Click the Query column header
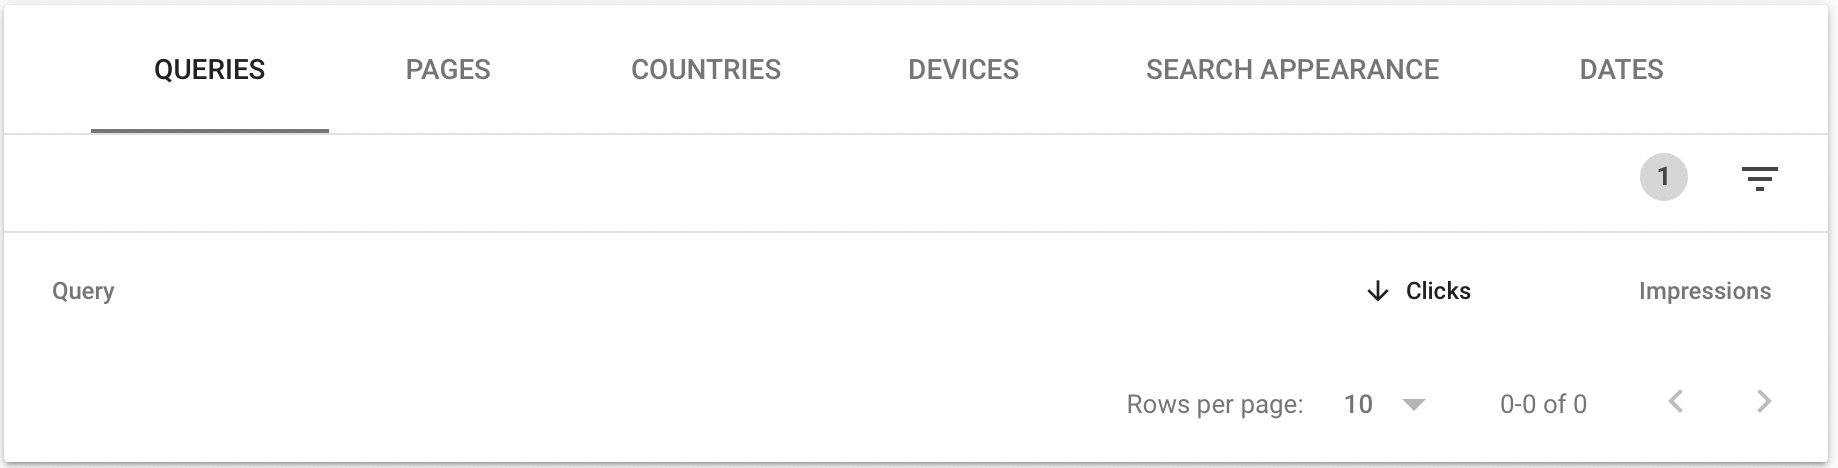This screenshot has width=1838, height=468. pos(83,291)
